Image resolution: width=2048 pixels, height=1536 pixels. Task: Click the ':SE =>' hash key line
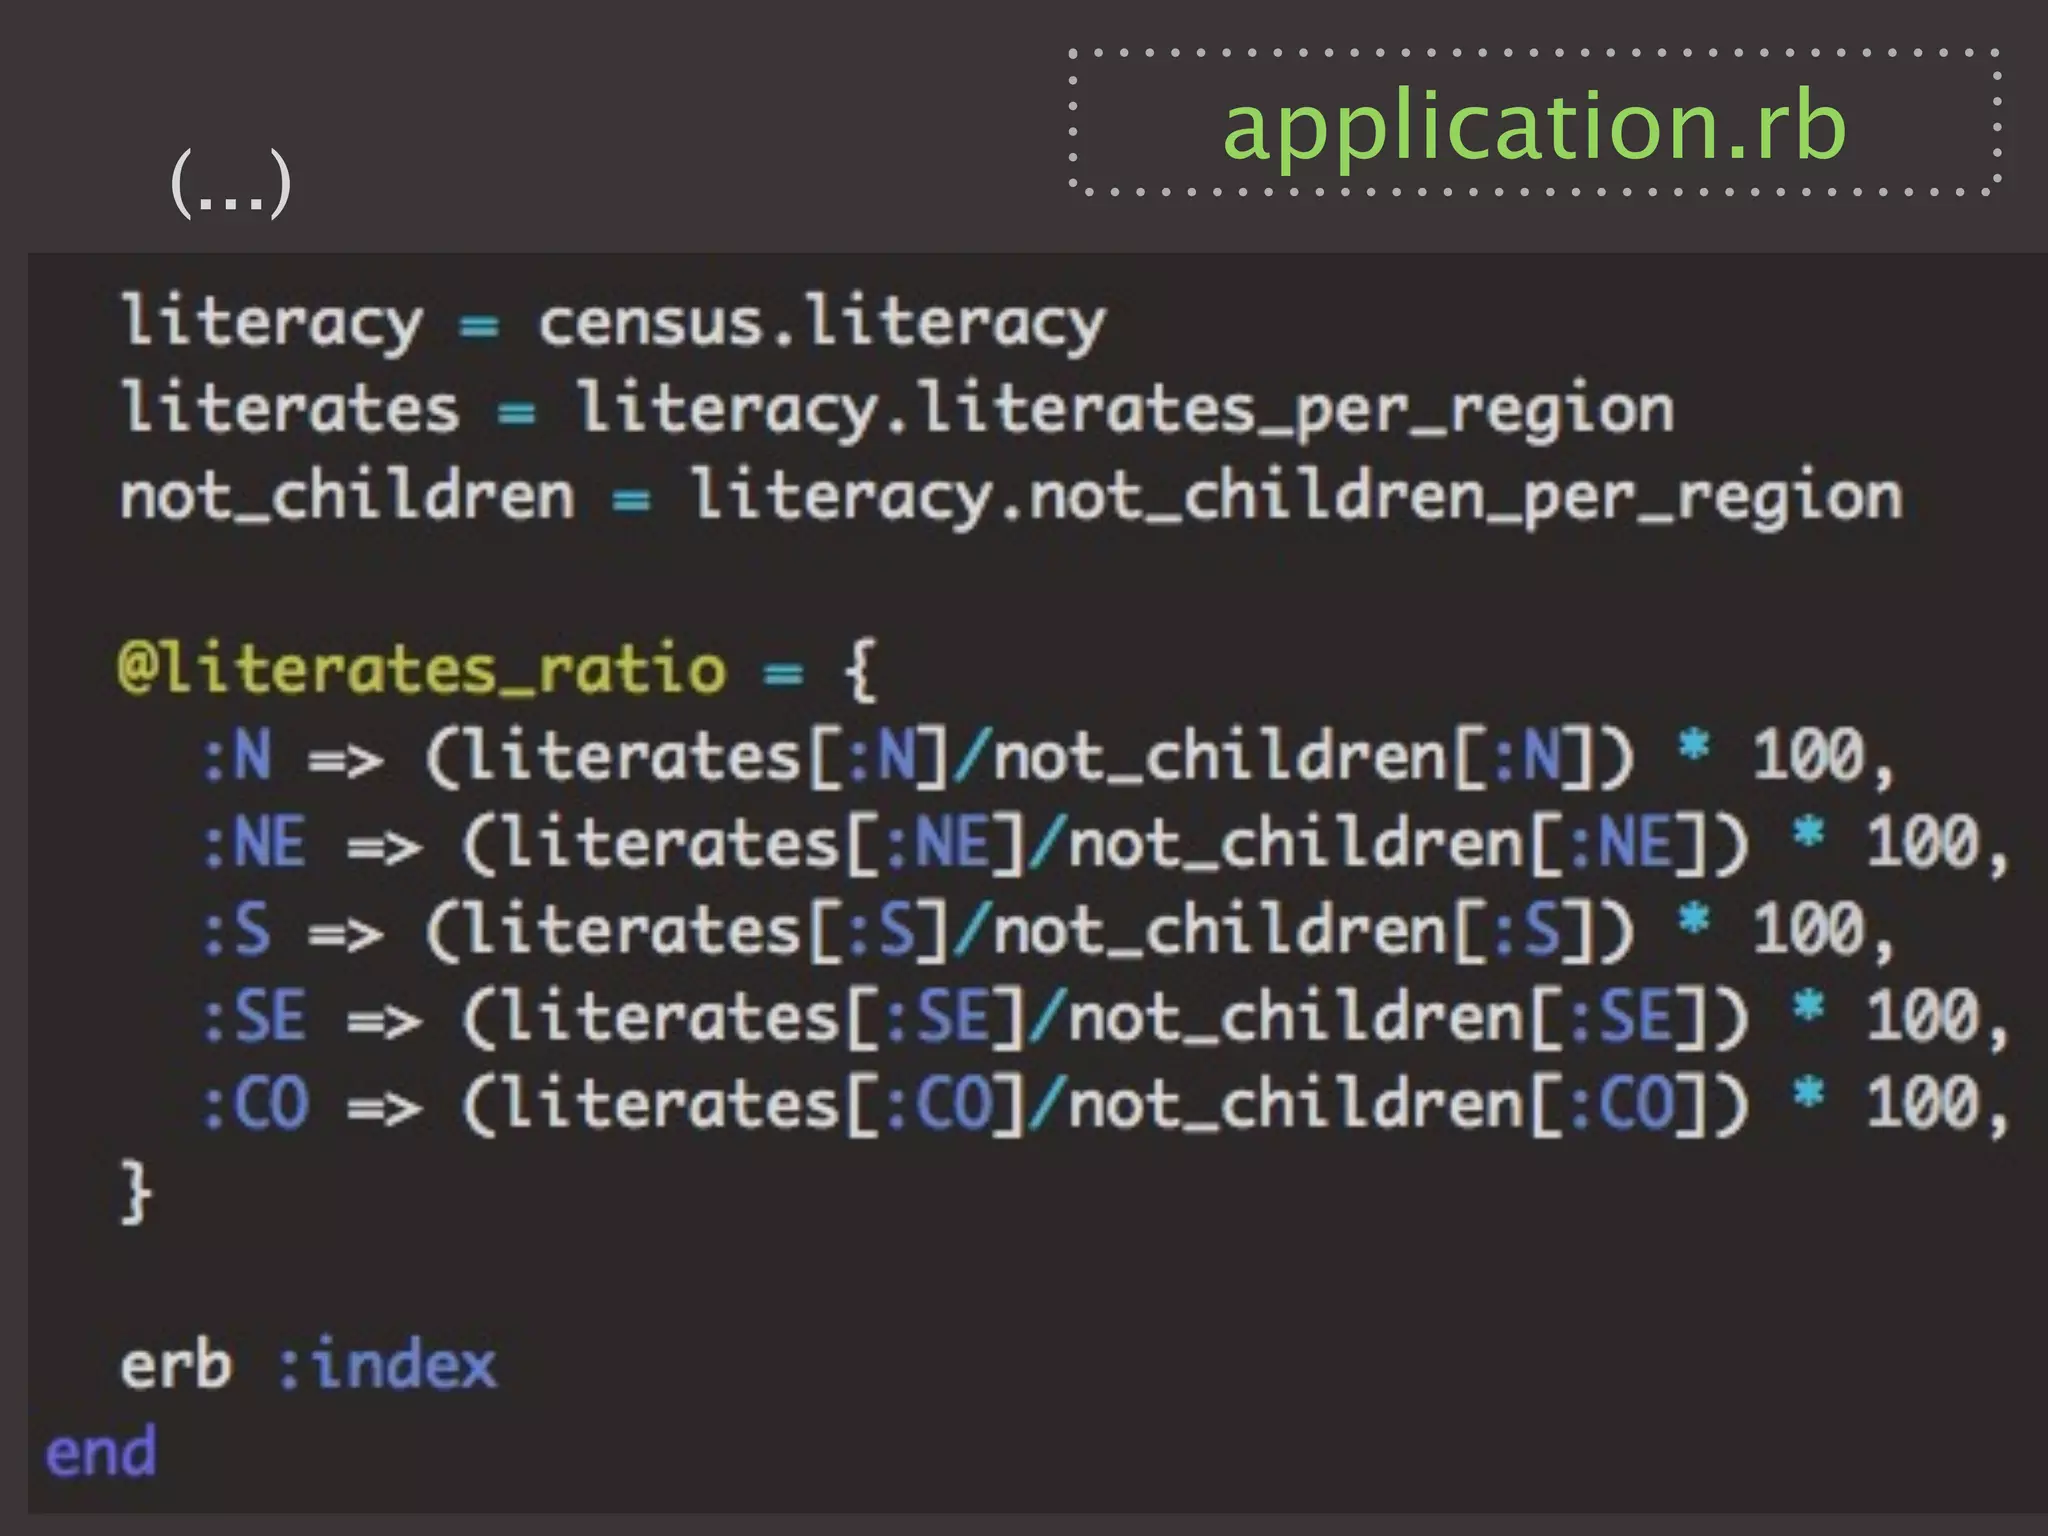1105,1017
